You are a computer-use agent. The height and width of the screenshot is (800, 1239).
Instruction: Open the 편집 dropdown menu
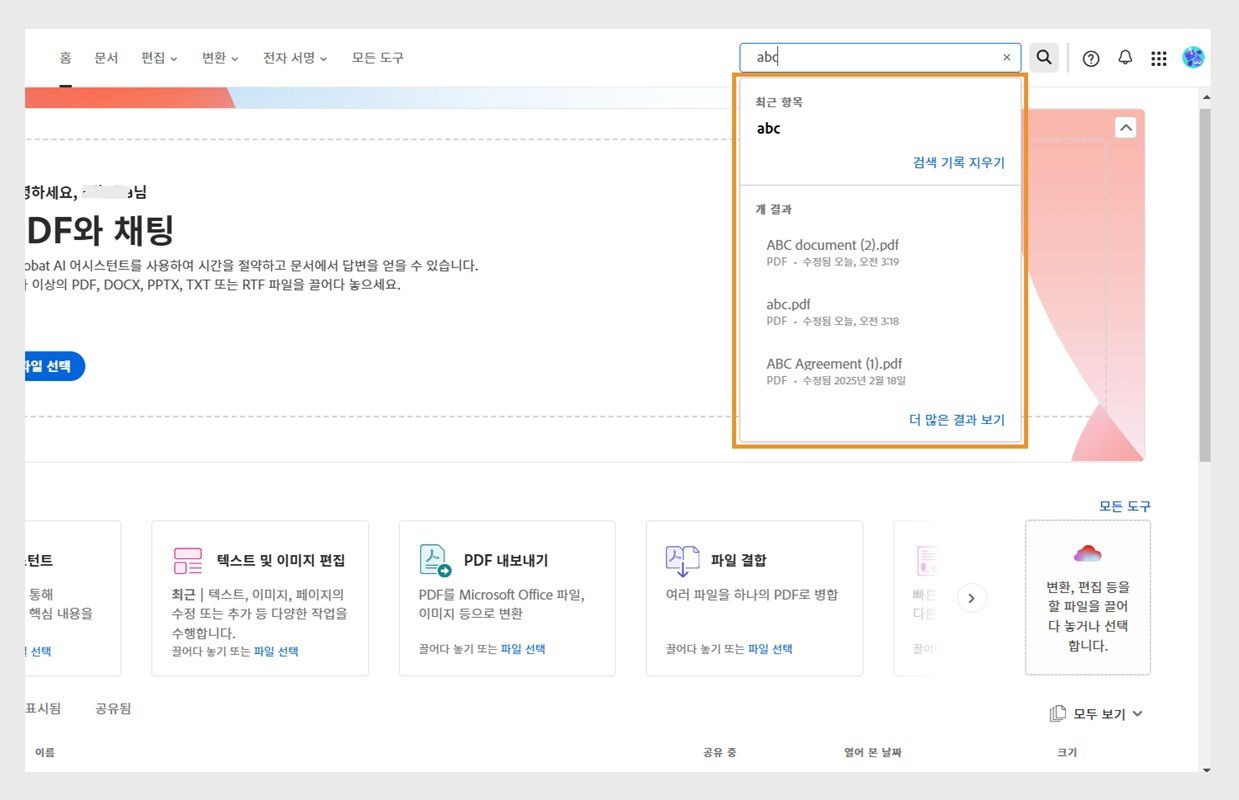click(159, 58)
